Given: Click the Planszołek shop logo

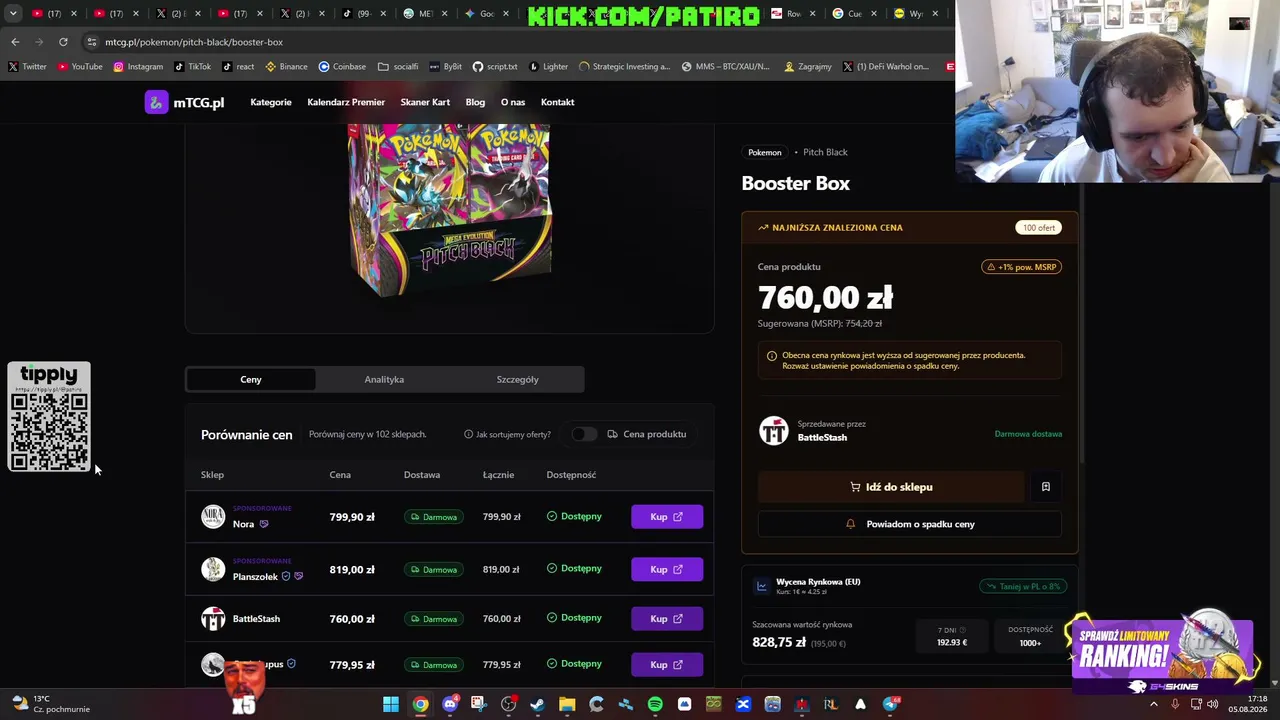Looking at the screenshot, I should click(213, 569).
